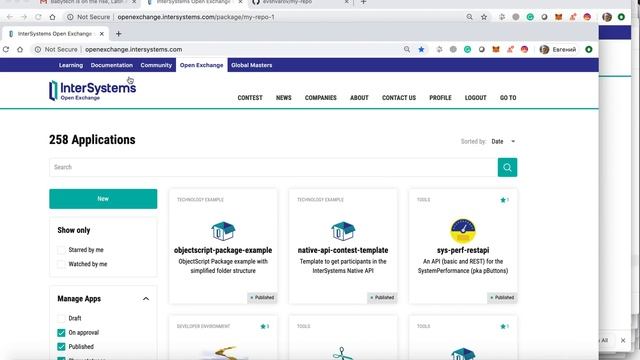
Task: Open the Documentation top bar tab
Action: [x=111, y=65]
